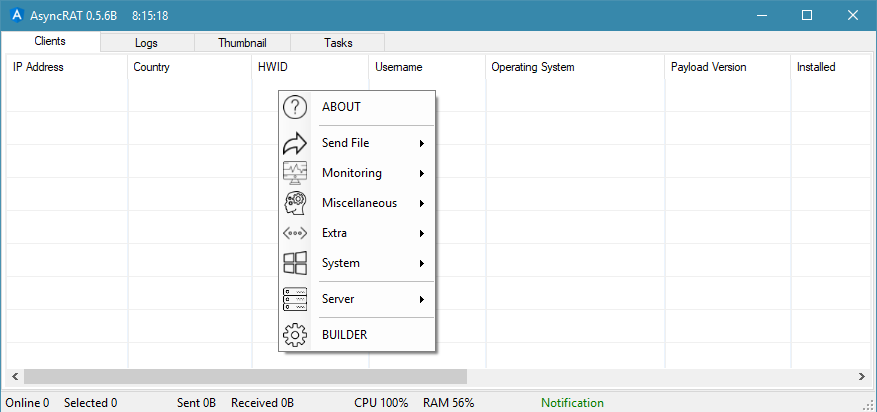This screenshot has height=412, width=877.
Task: Click the scrollbar right arrow
Action: click(x=862, y=377)
